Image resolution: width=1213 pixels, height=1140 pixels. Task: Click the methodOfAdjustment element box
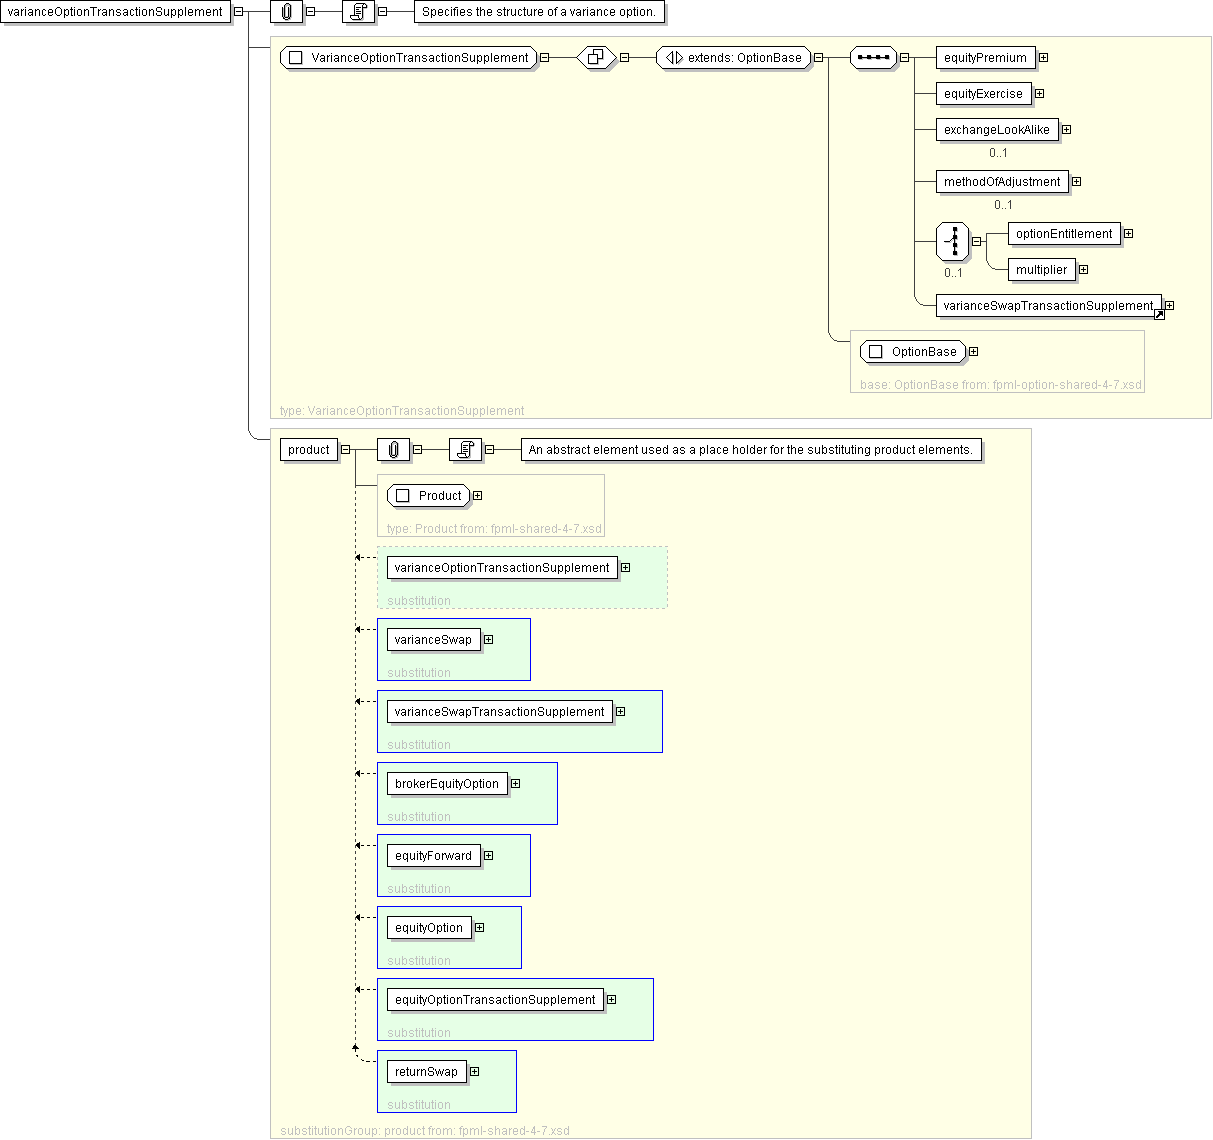pyautogui.click(x=1001, y=182)
